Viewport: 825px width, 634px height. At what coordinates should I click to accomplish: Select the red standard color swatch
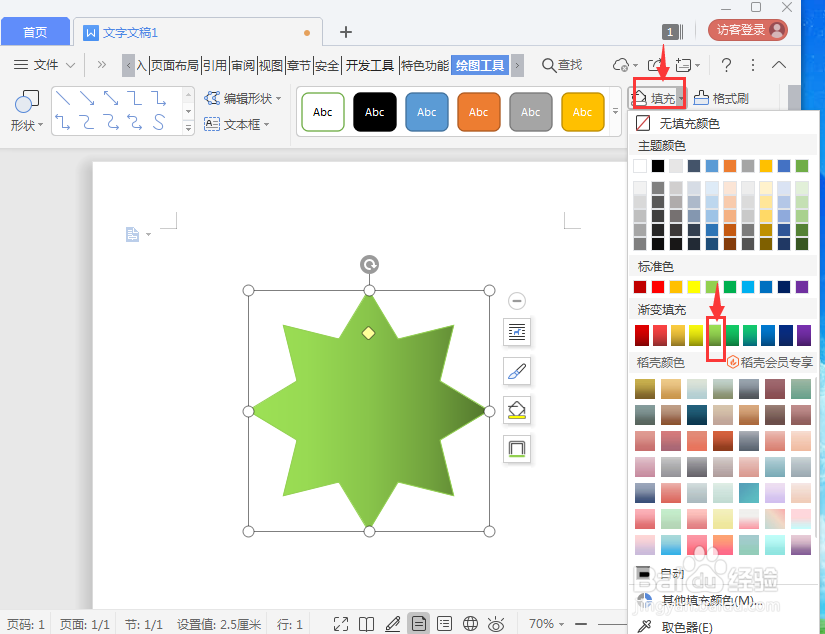click(658, 287)
